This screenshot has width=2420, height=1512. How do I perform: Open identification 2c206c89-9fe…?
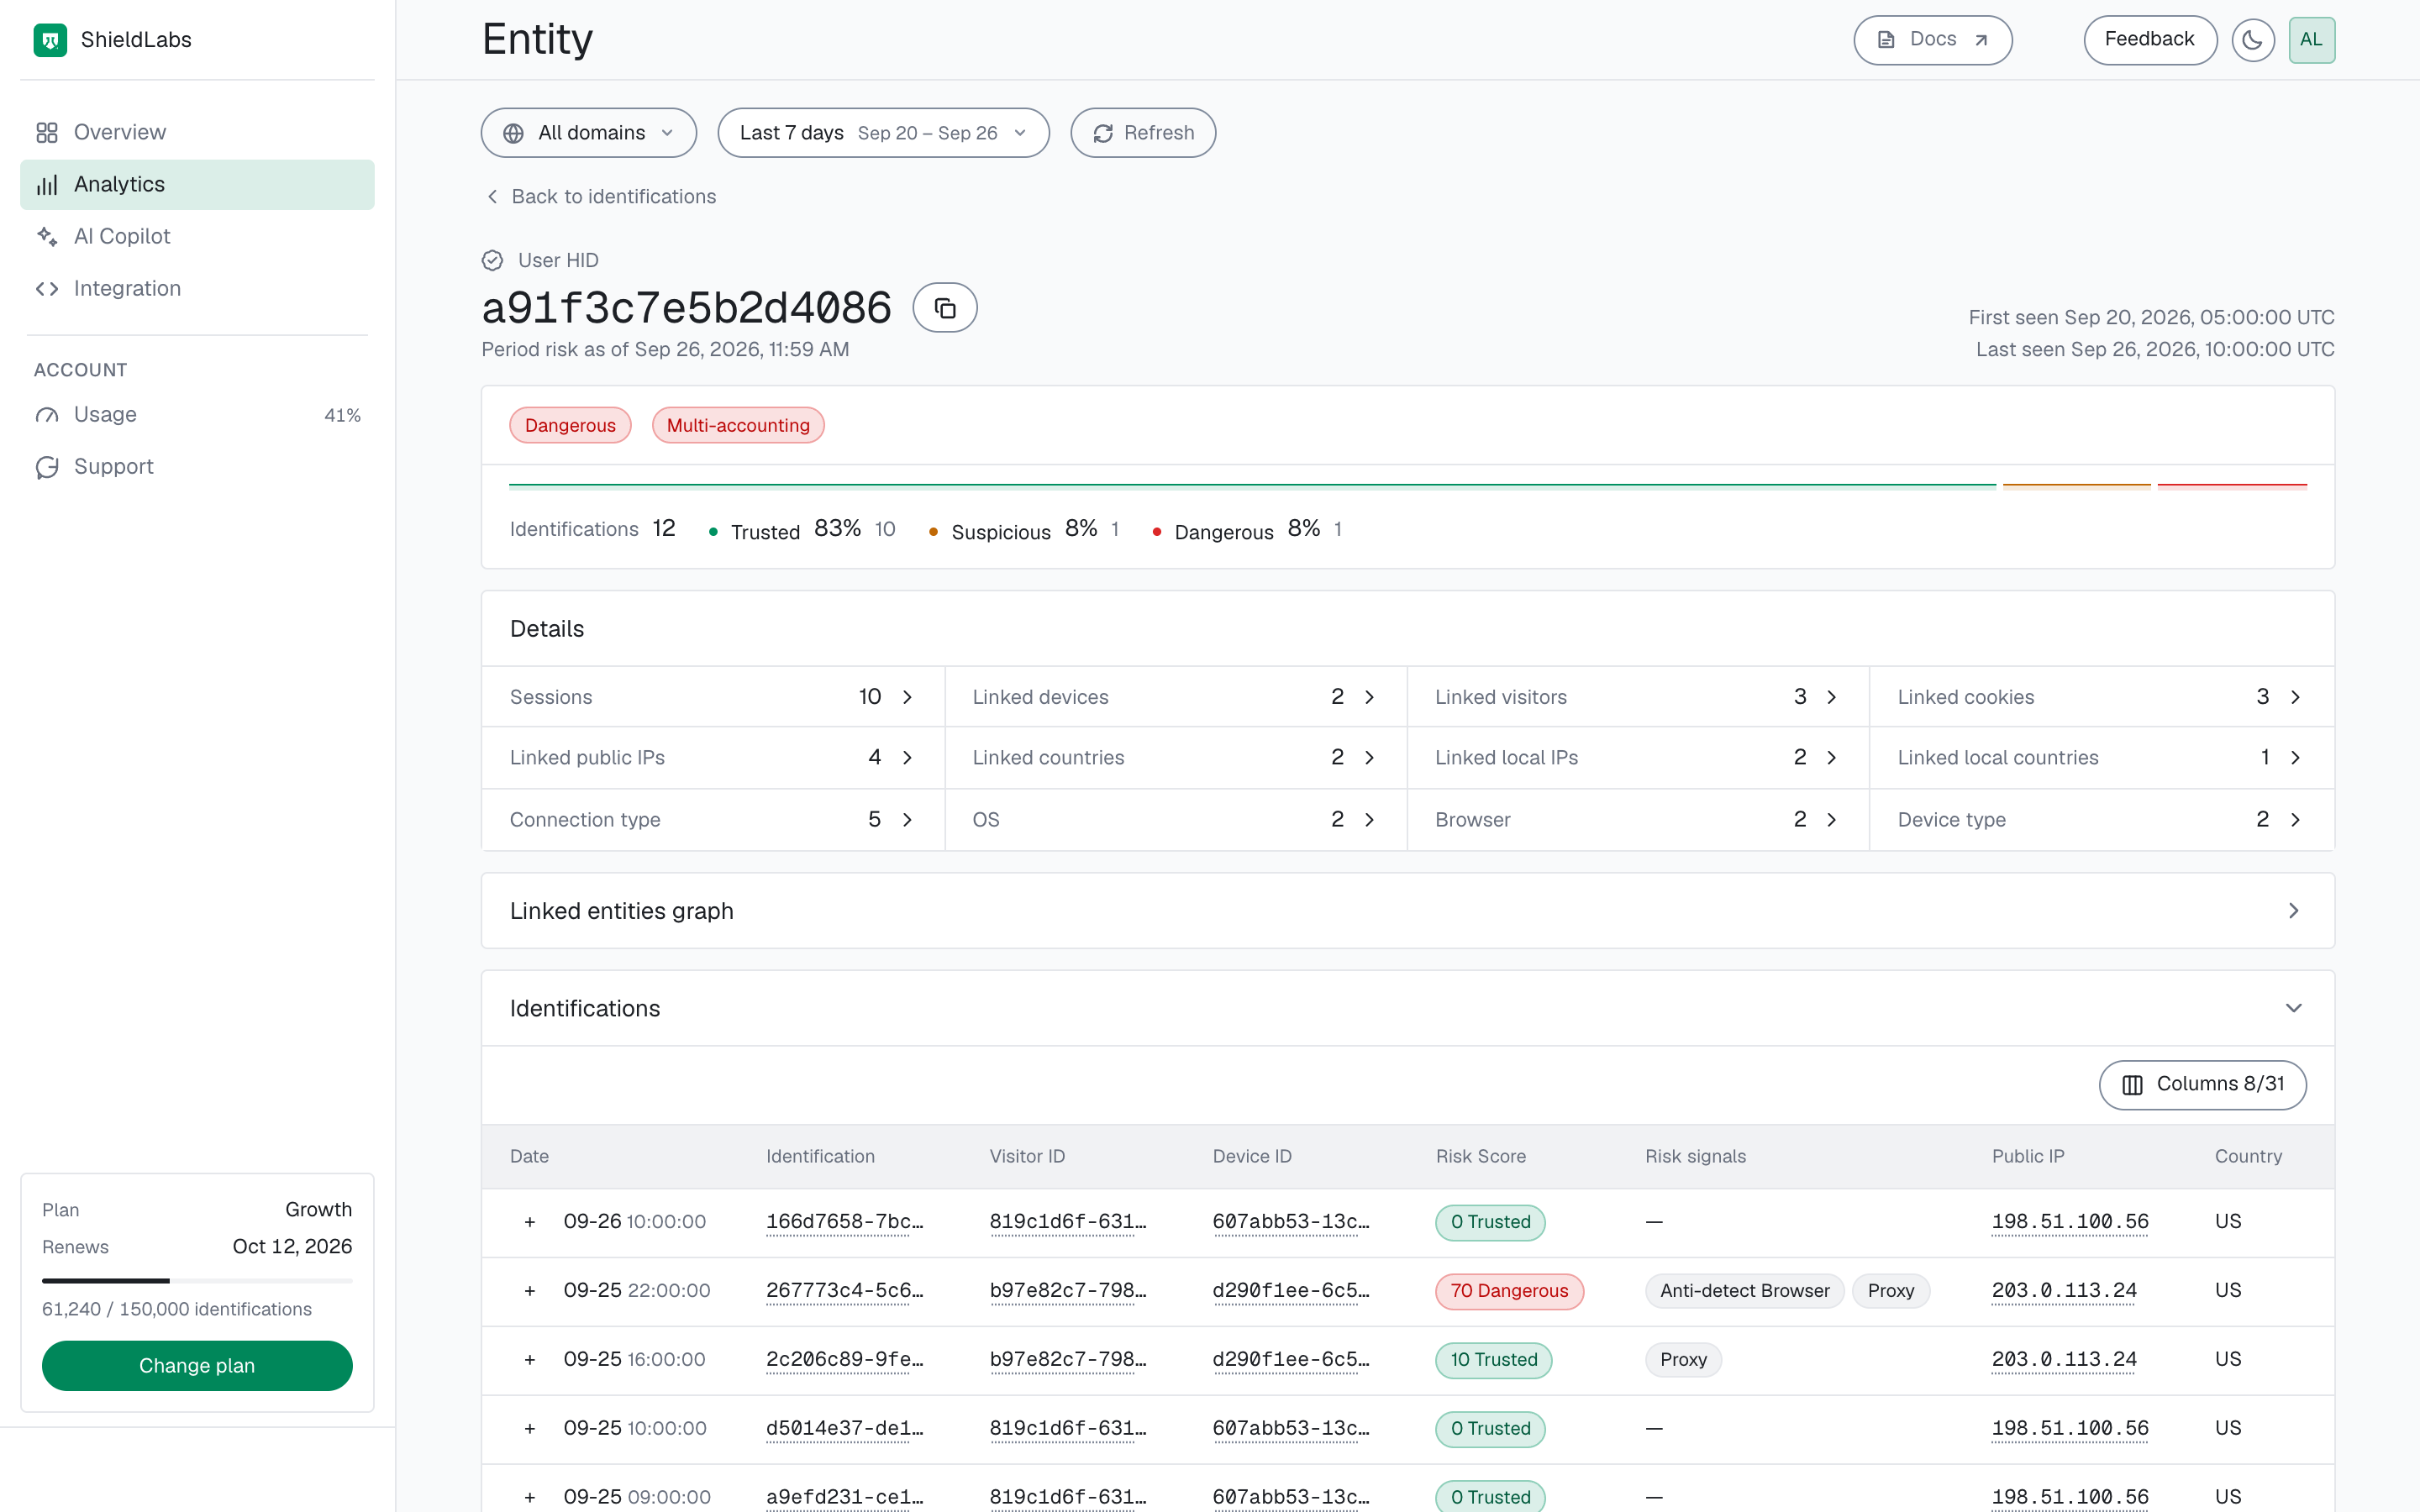(844, 1360)
